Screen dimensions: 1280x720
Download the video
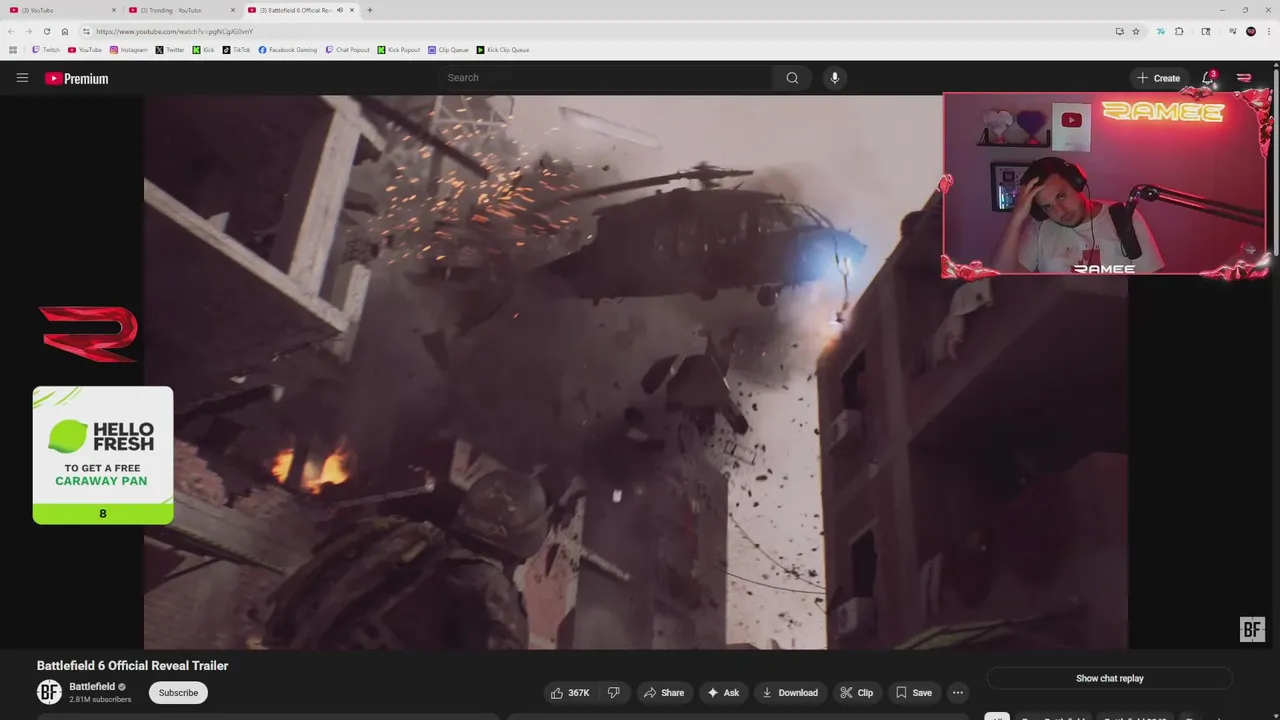[x=790, y=693]
